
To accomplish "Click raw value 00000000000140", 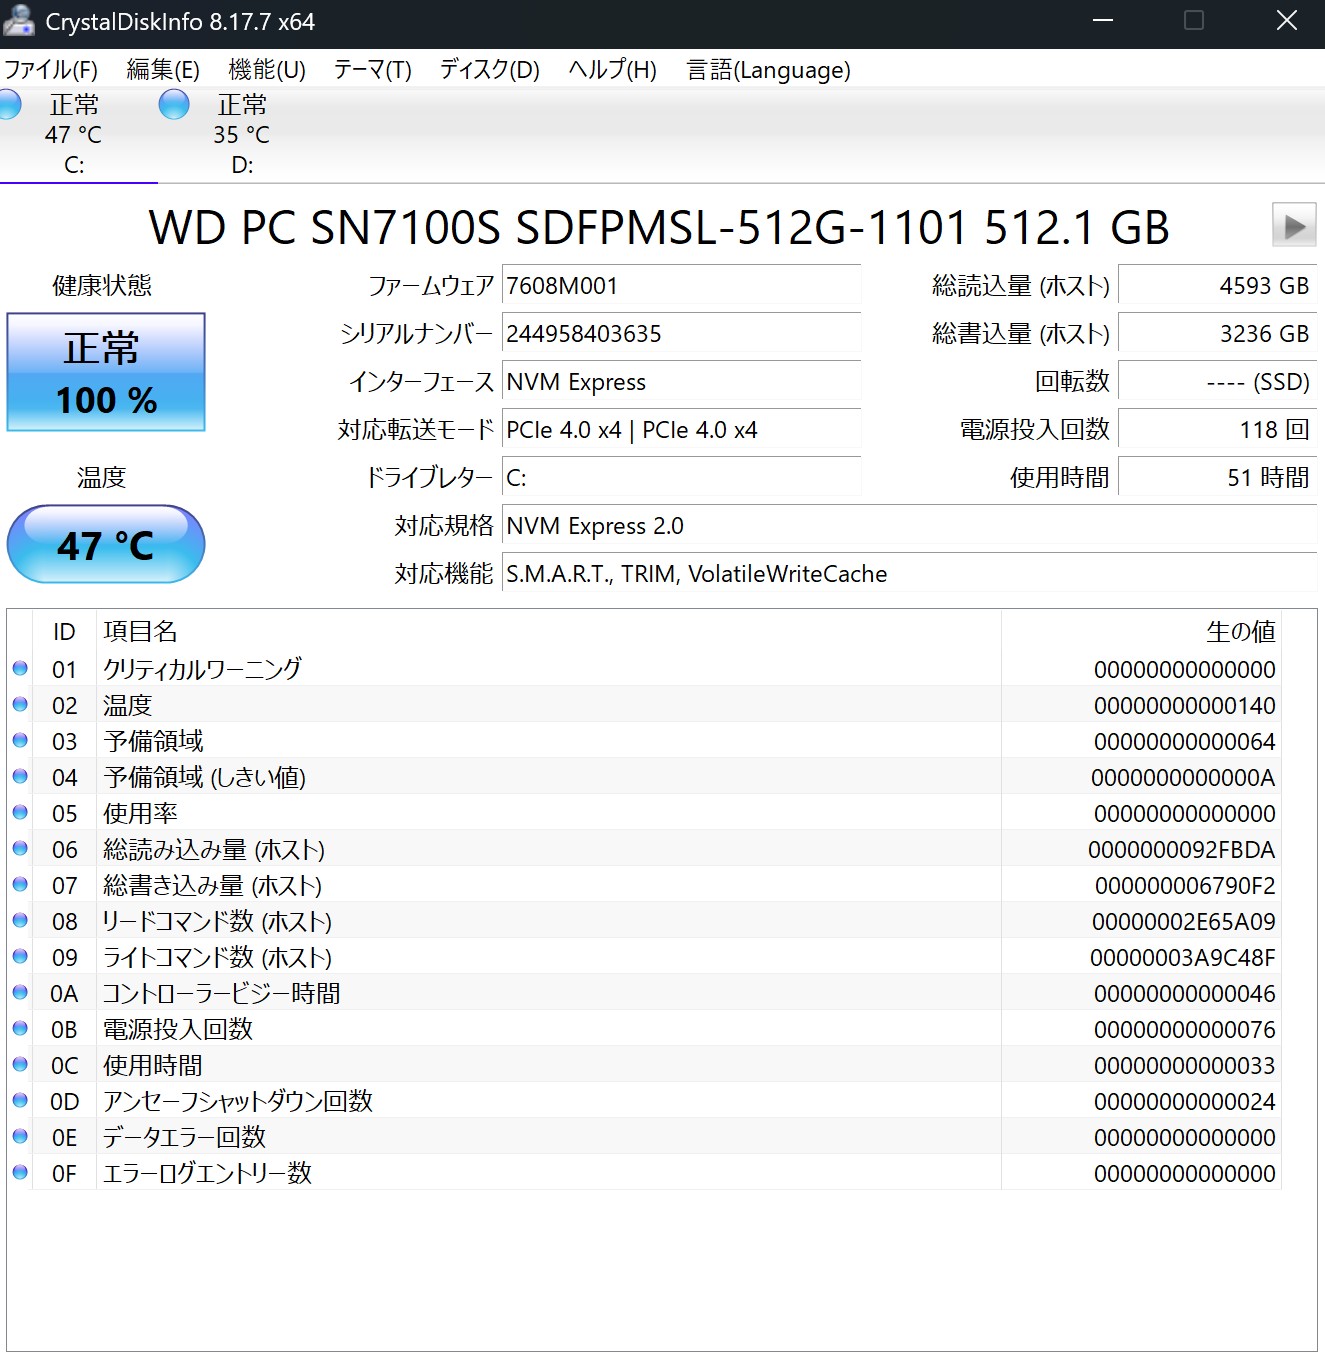I will click(x=1185, y=706).
